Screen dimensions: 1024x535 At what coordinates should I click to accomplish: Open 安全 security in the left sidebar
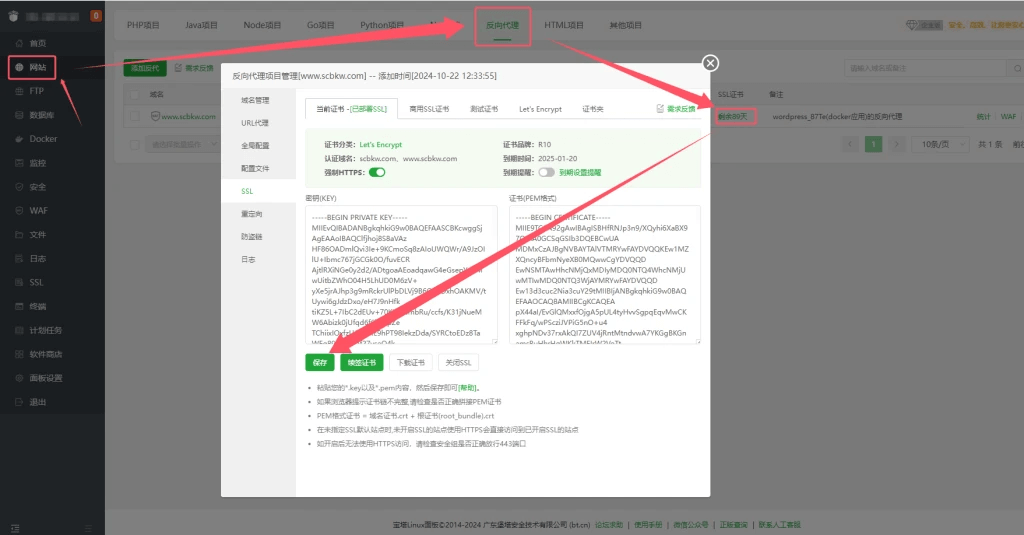point(38,187)
